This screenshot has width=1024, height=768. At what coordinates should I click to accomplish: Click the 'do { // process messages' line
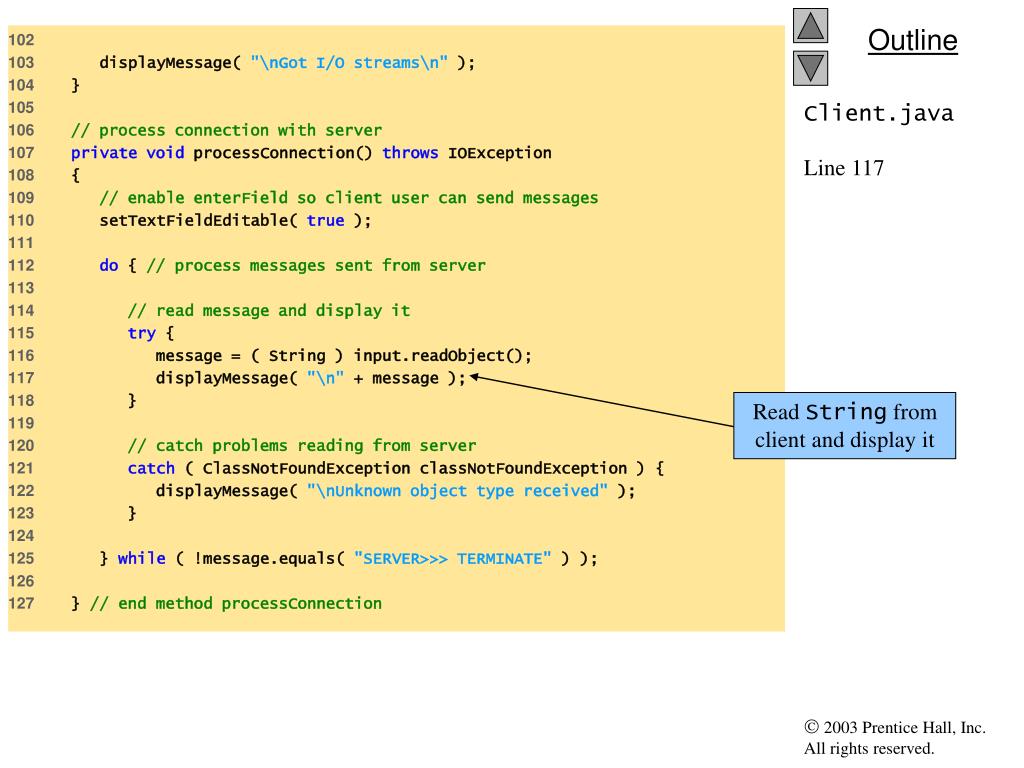click(x=292, y=266)
